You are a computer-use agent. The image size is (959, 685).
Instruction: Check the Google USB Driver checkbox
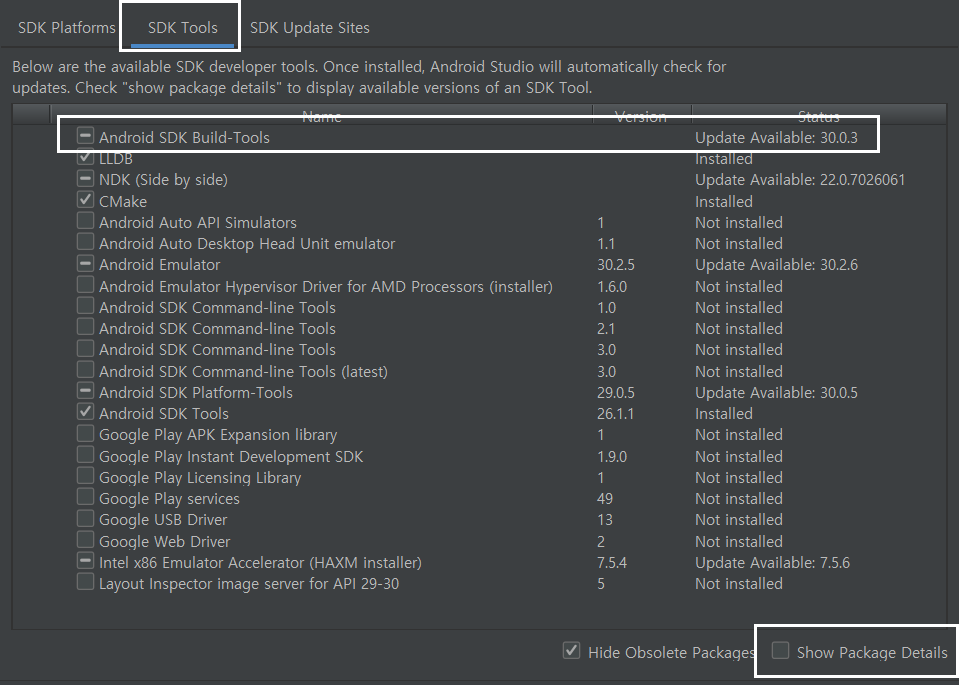(85, 519)
